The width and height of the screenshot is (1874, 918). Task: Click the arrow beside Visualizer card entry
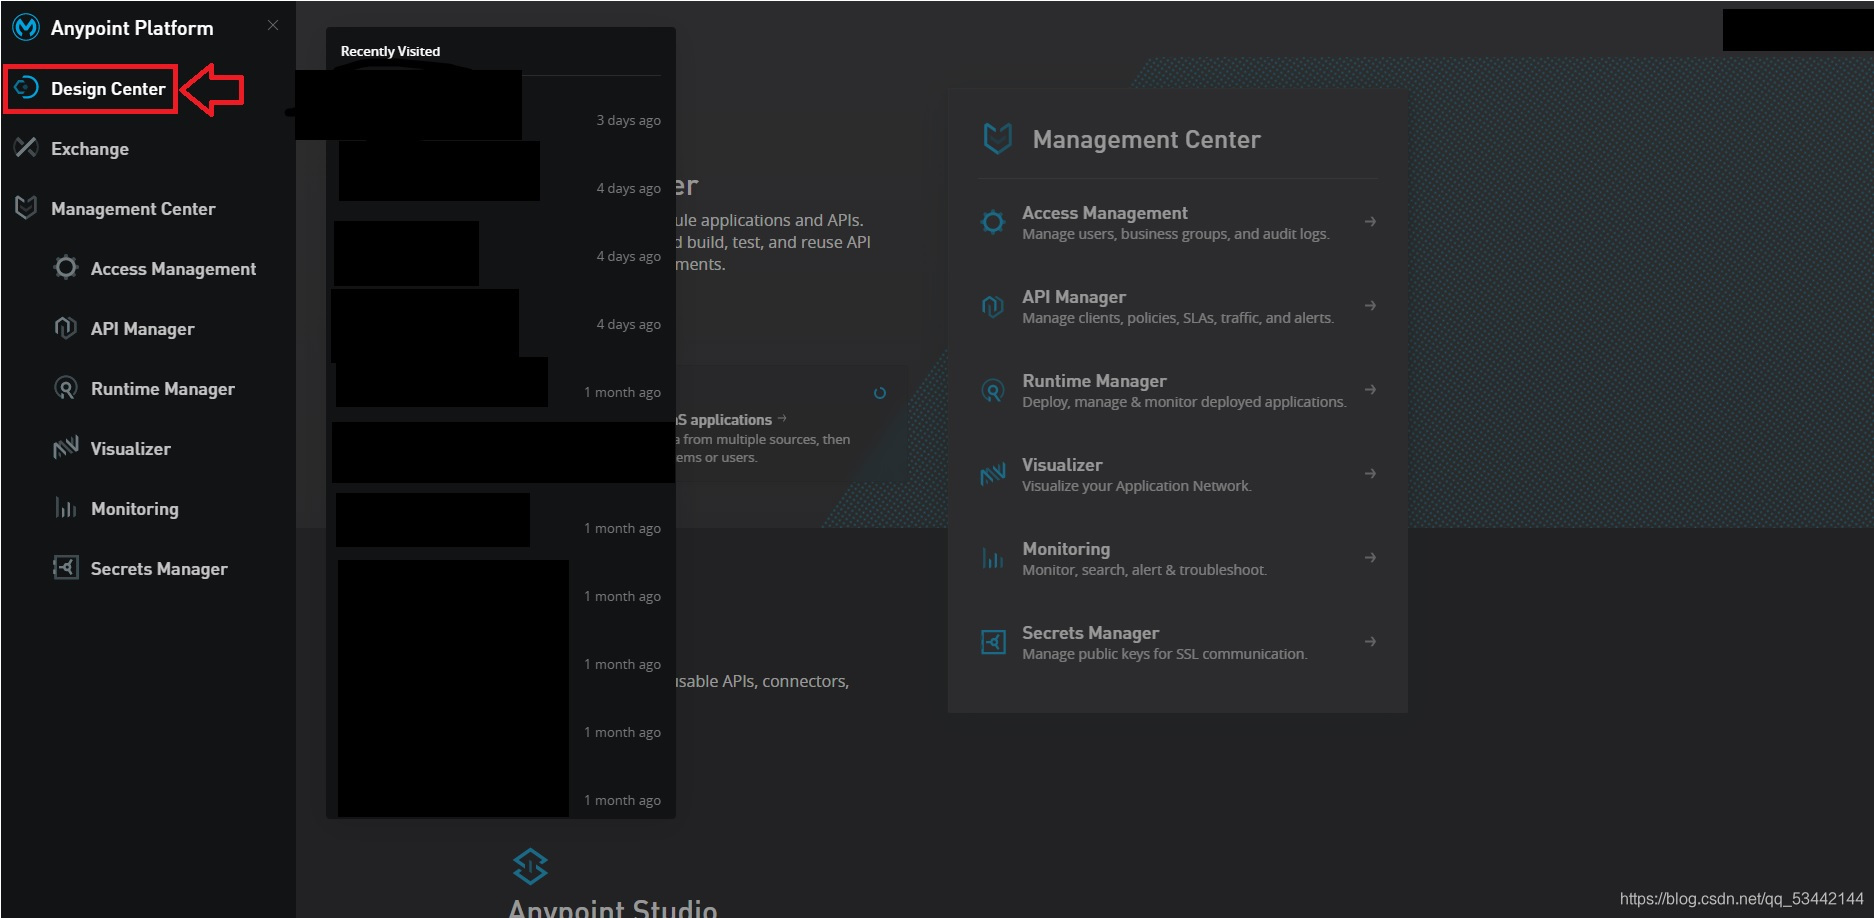pyautogui.click(x=1370, y=474)
